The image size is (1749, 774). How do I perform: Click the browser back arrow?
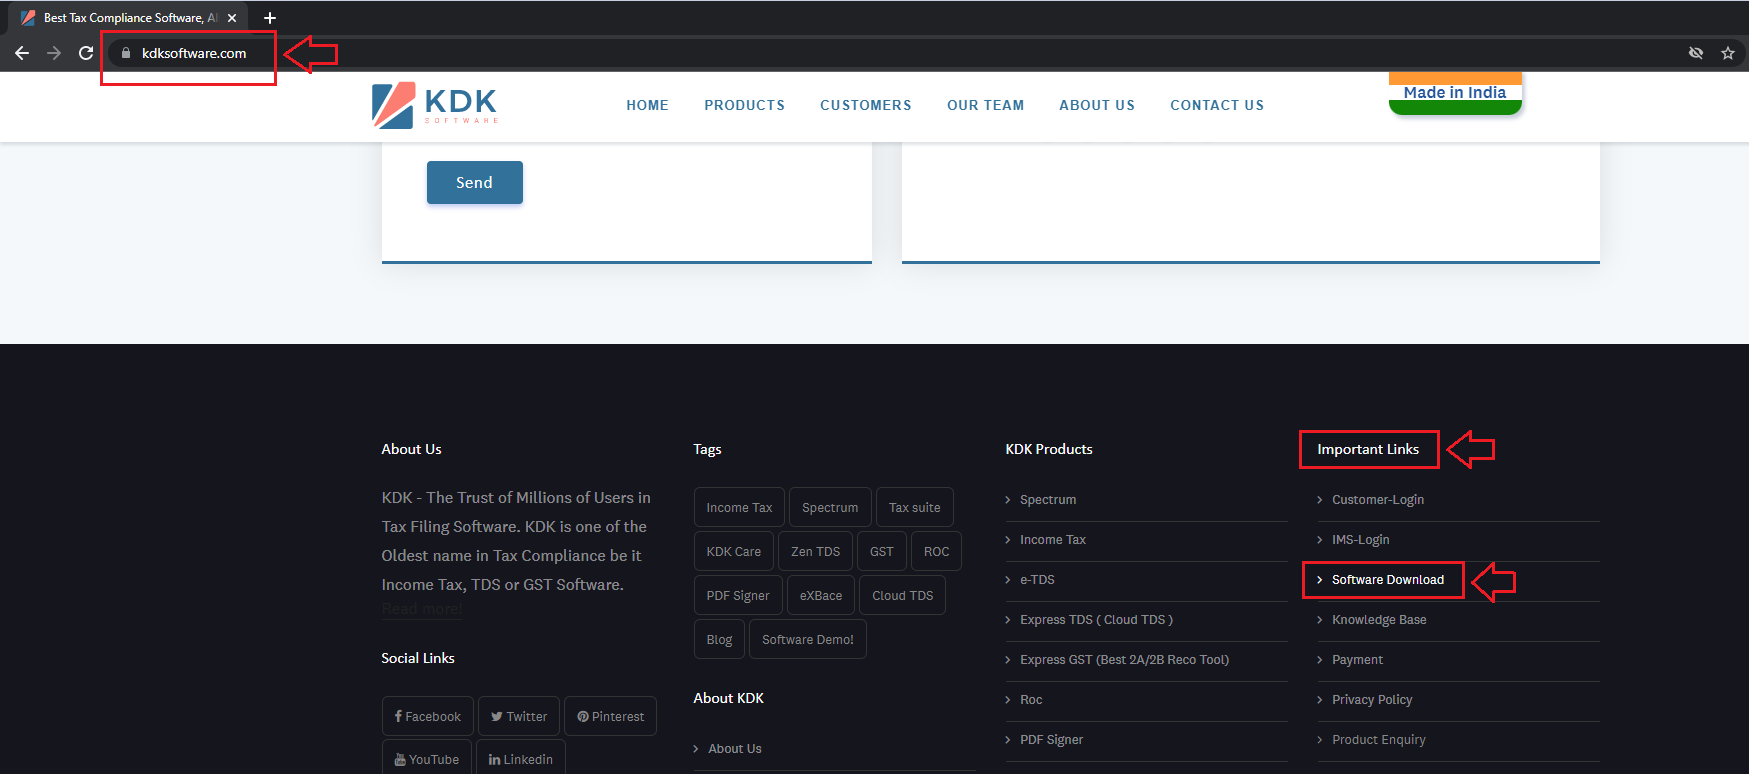(22, 53)
